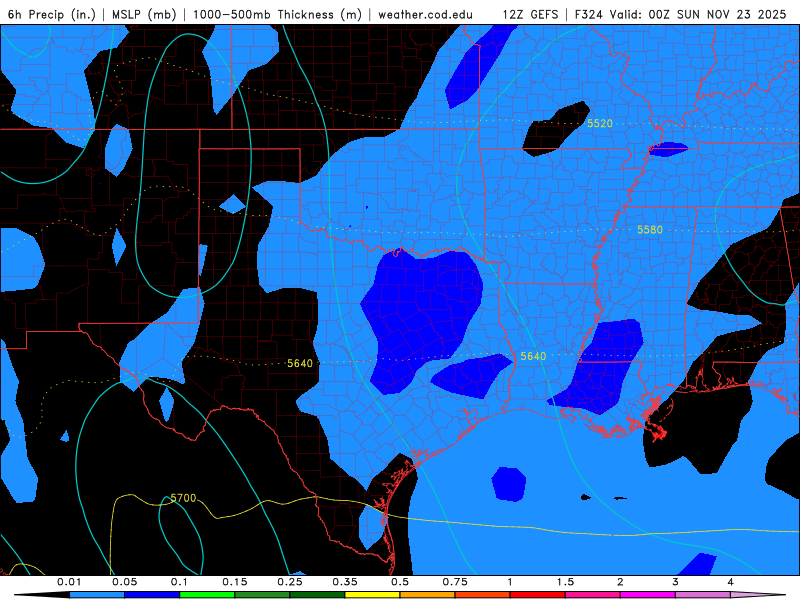Click the 5580 thickness contour label
The image size is (800, 600).
click(x=649, y=230)
